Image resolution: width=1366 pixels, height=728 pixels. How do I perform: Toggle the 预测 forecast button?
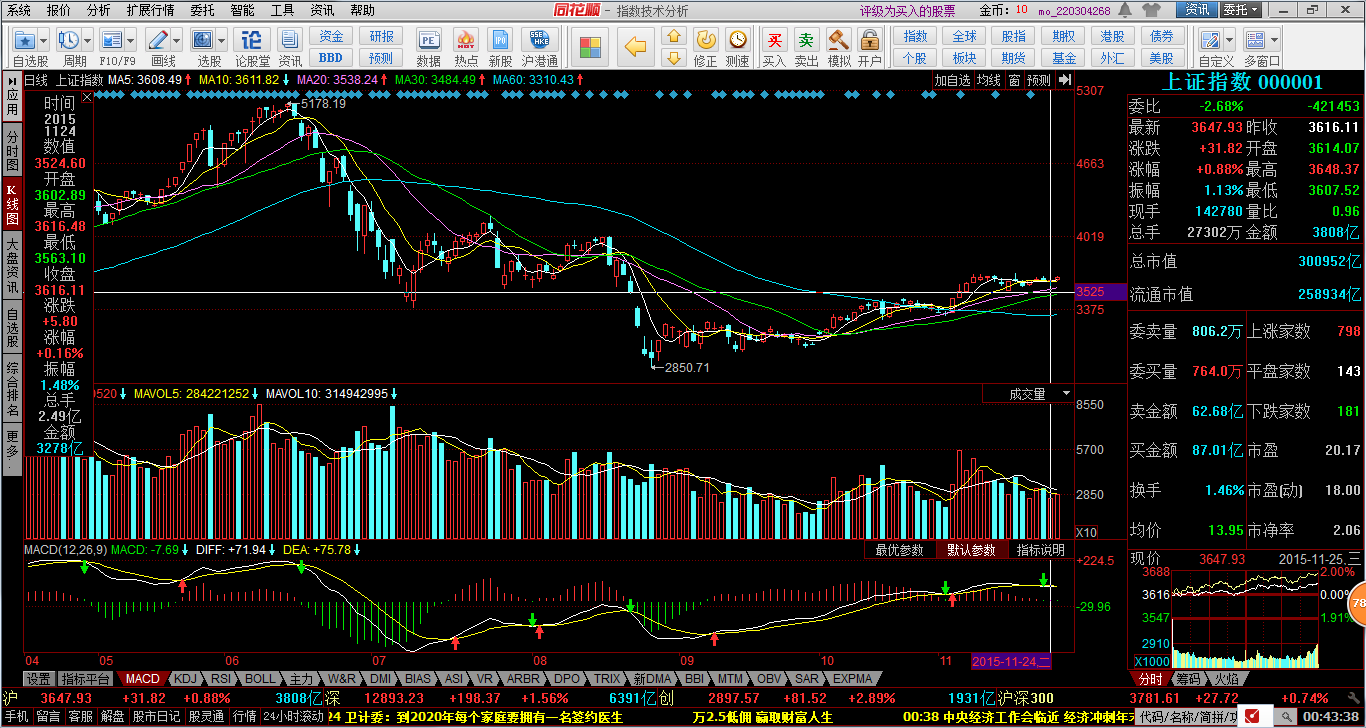pos(1039,80)
